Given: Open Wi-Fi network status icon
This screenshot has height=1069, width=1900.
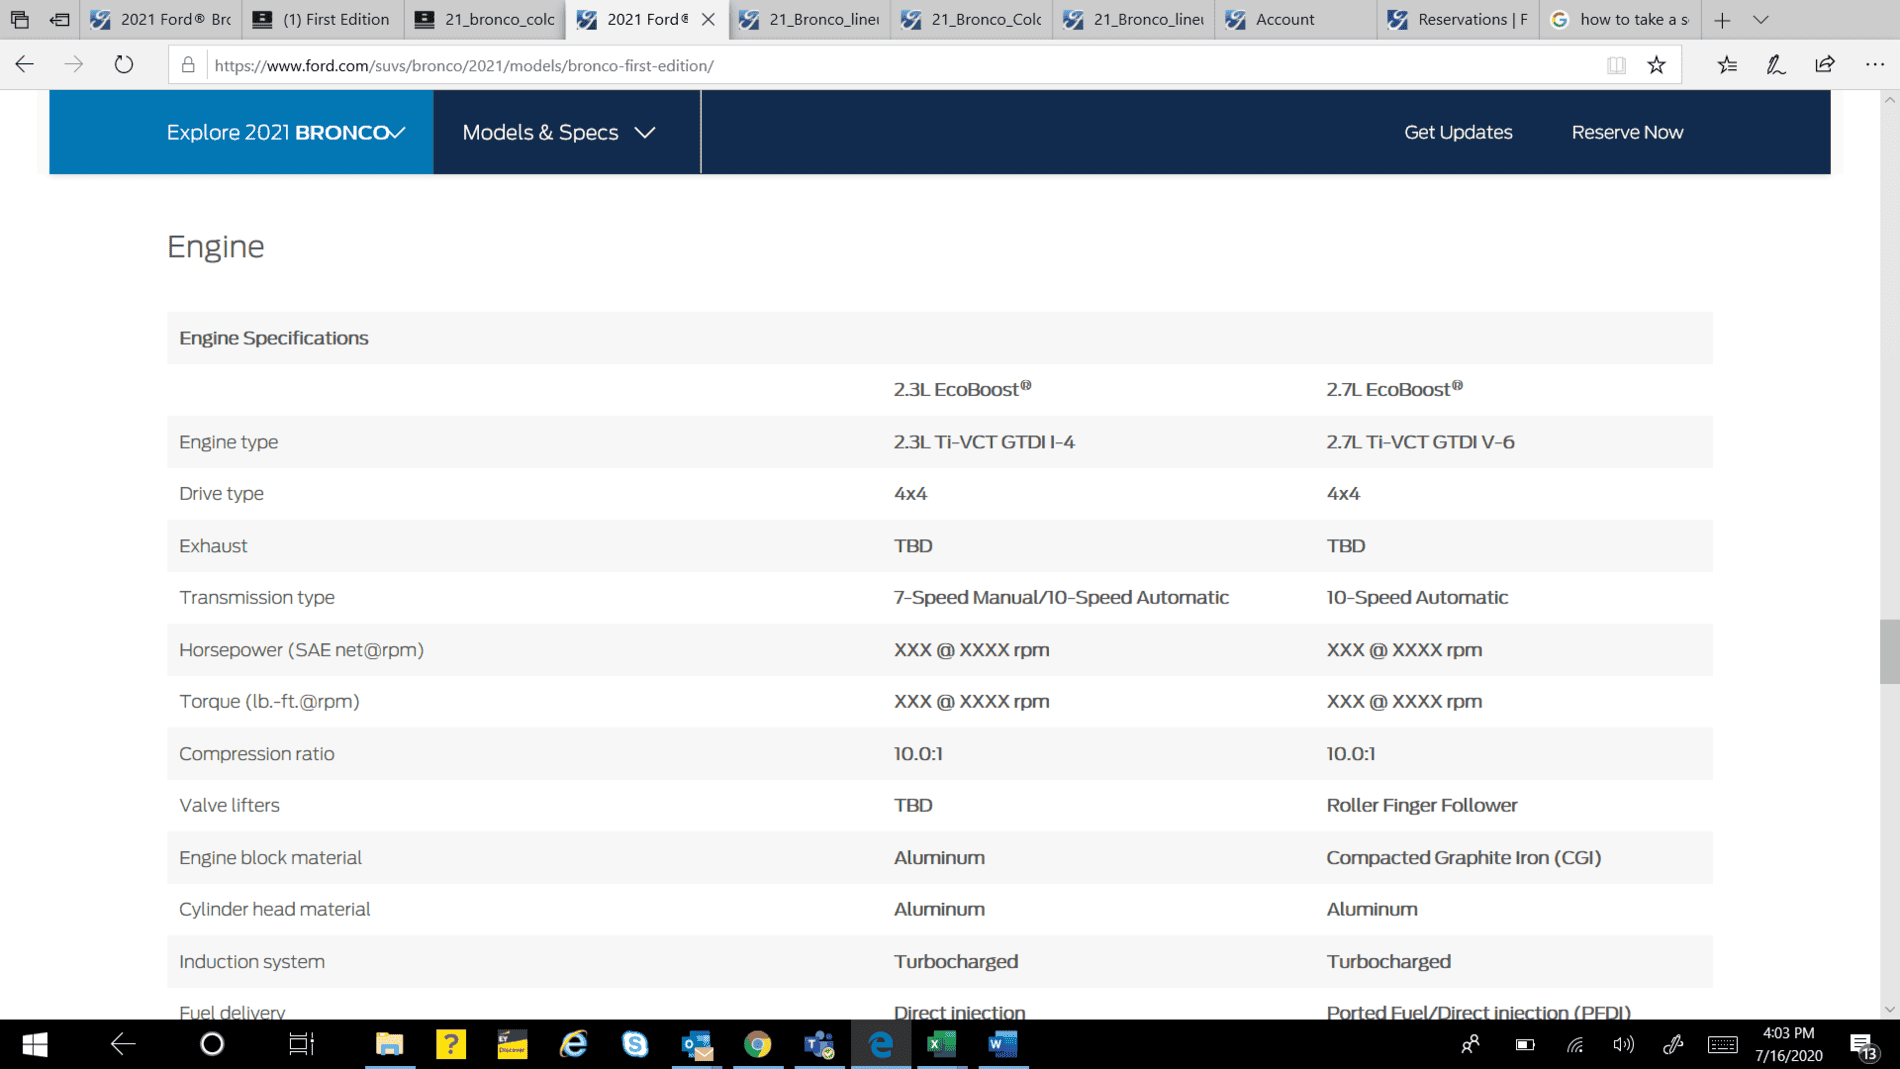Looking at the screenshot, I should coord(1575,1045).
